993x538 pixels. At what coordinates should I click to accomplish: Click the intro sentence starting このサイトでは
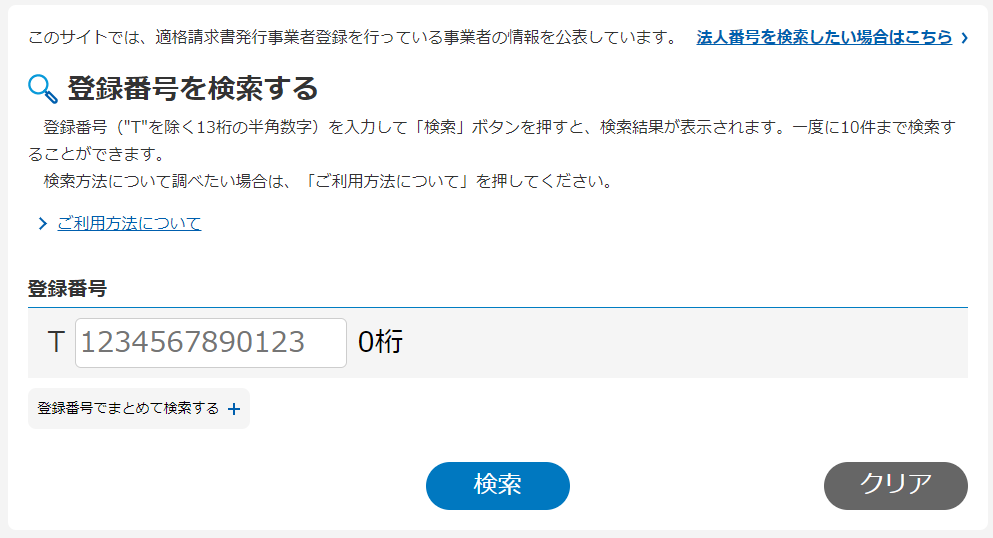click(x=353, y=37)
